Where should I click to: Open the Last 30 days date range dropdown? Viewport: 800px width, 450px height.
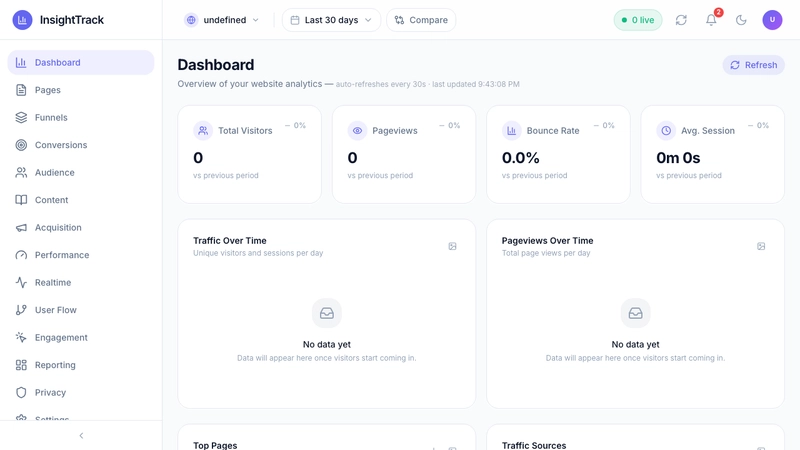[331, 20]
